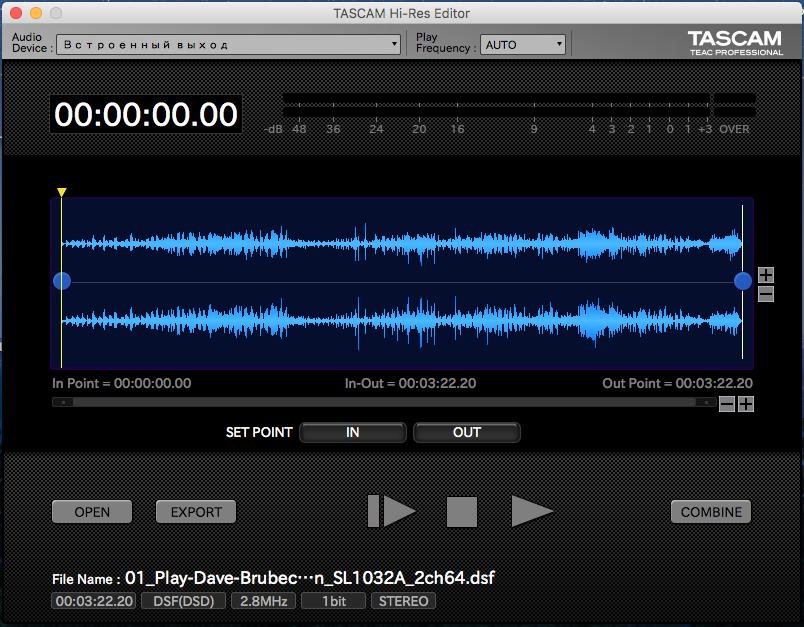Zoom in timeline with horizontal plus
This screenshot has height=627, width=804.
click(x=746, y=404)
